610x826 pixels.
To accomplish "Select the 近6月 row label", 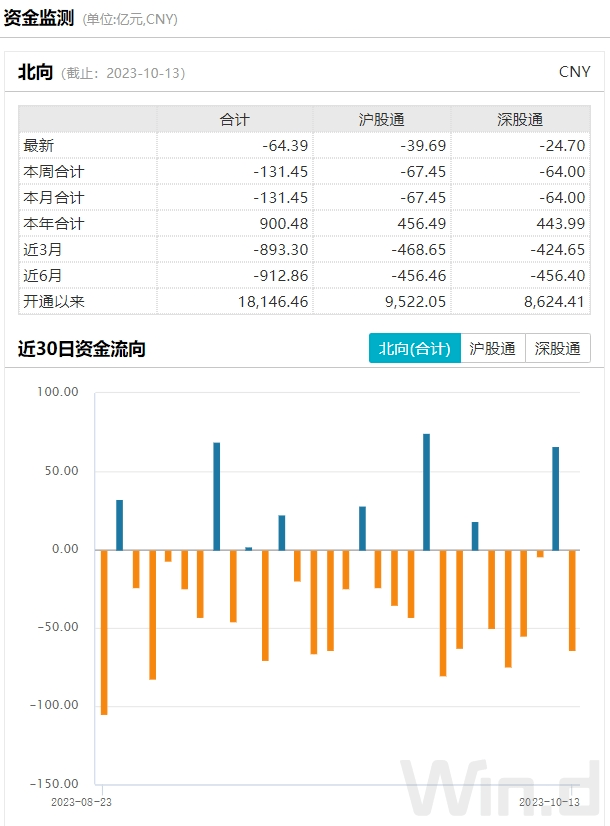I will 43,275.
